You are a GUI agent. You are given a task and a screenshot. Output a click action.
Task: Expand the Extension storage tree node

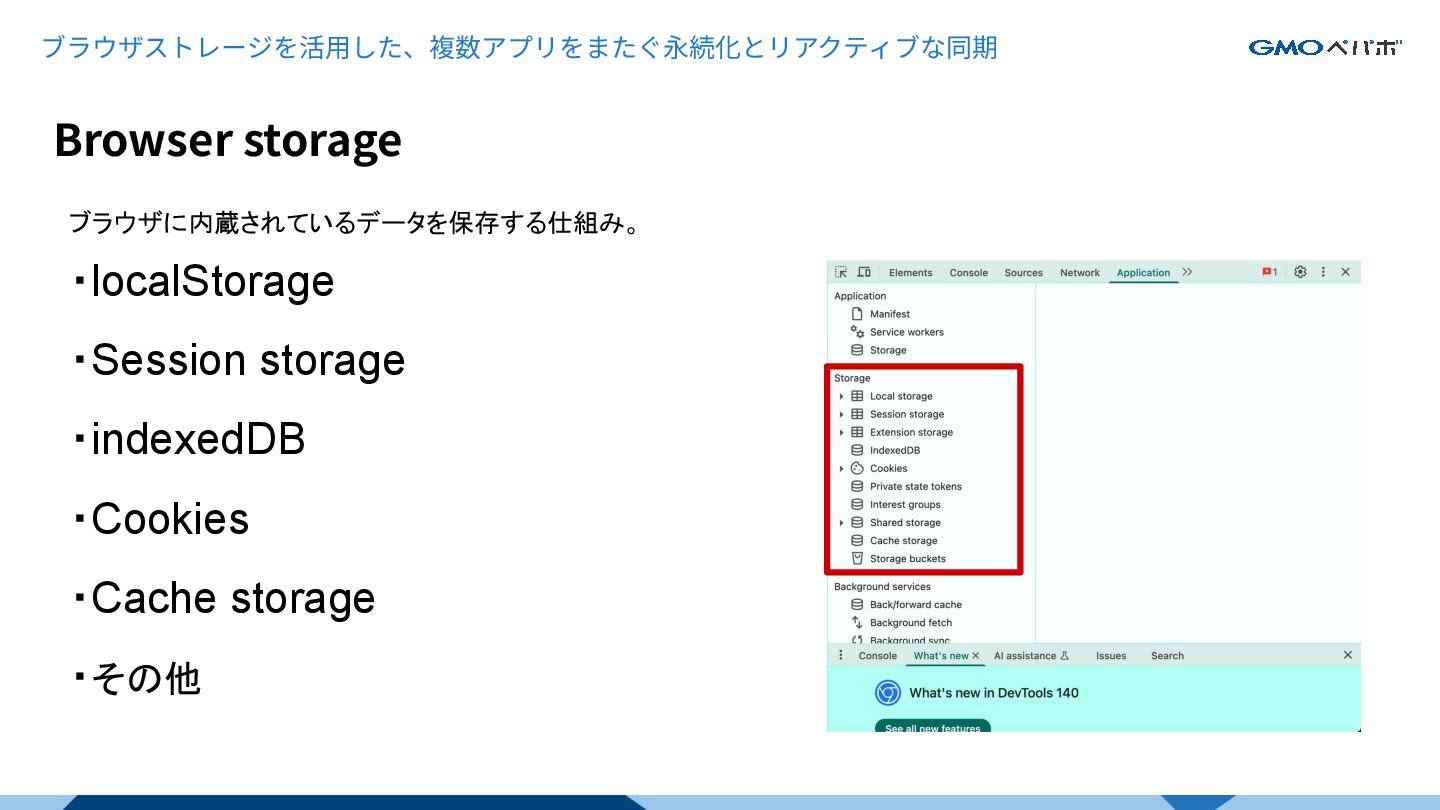click(x=842, y=432)
